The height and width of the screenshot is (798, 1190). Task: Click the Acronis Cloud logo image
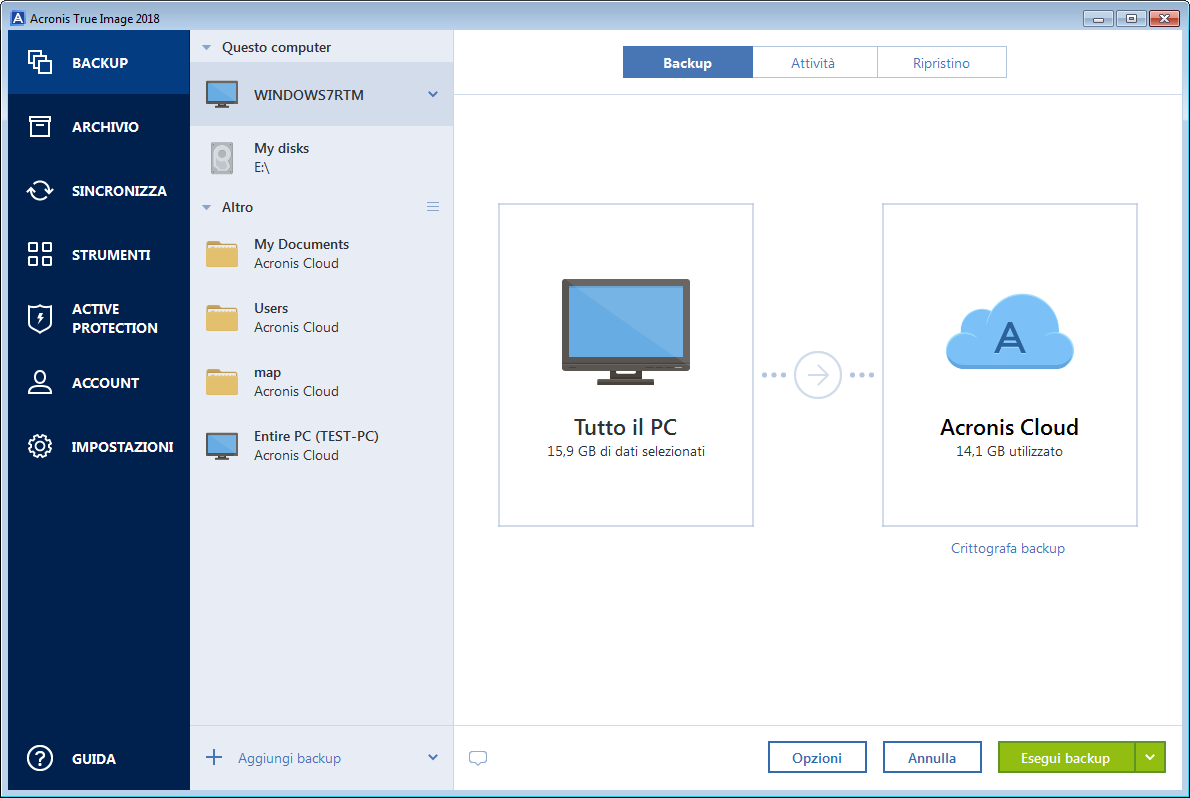[x=1009, y=332]
